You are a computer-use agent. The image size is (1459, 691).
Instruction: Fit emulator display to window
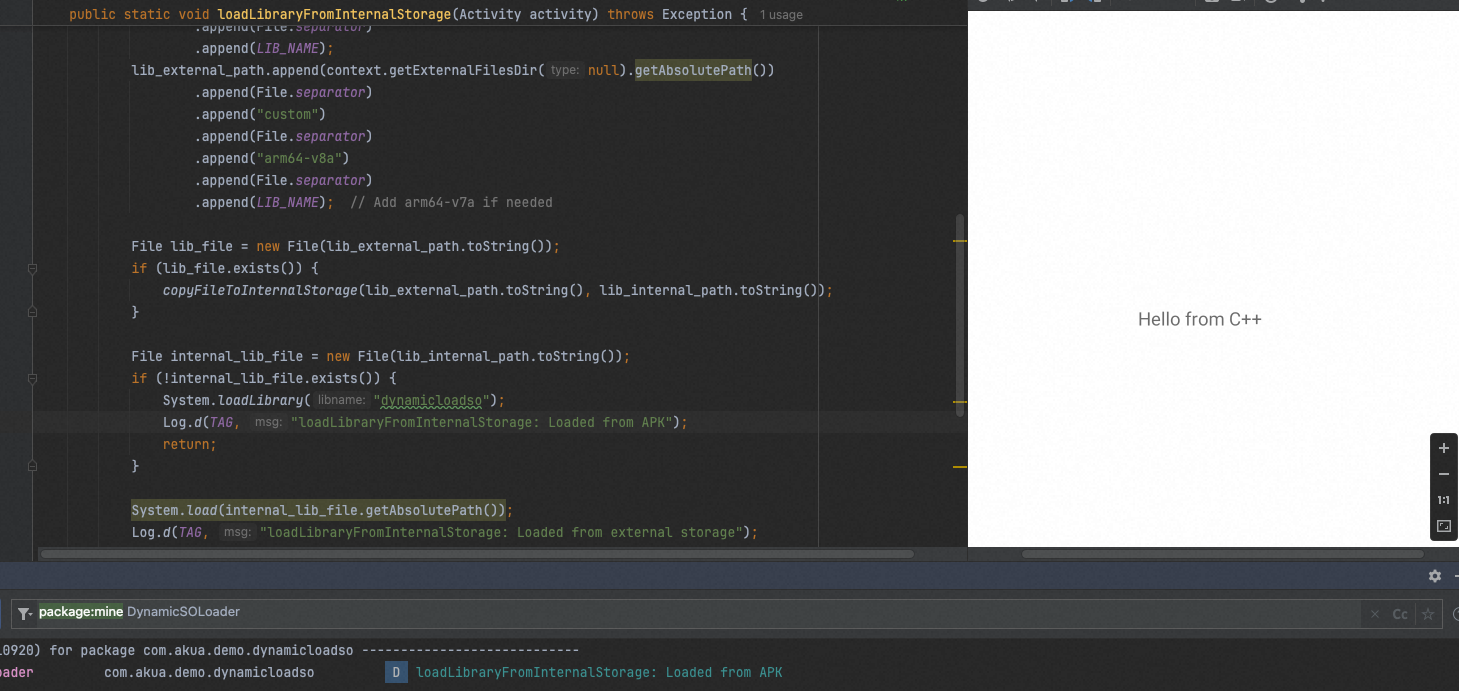(1443, 526)
